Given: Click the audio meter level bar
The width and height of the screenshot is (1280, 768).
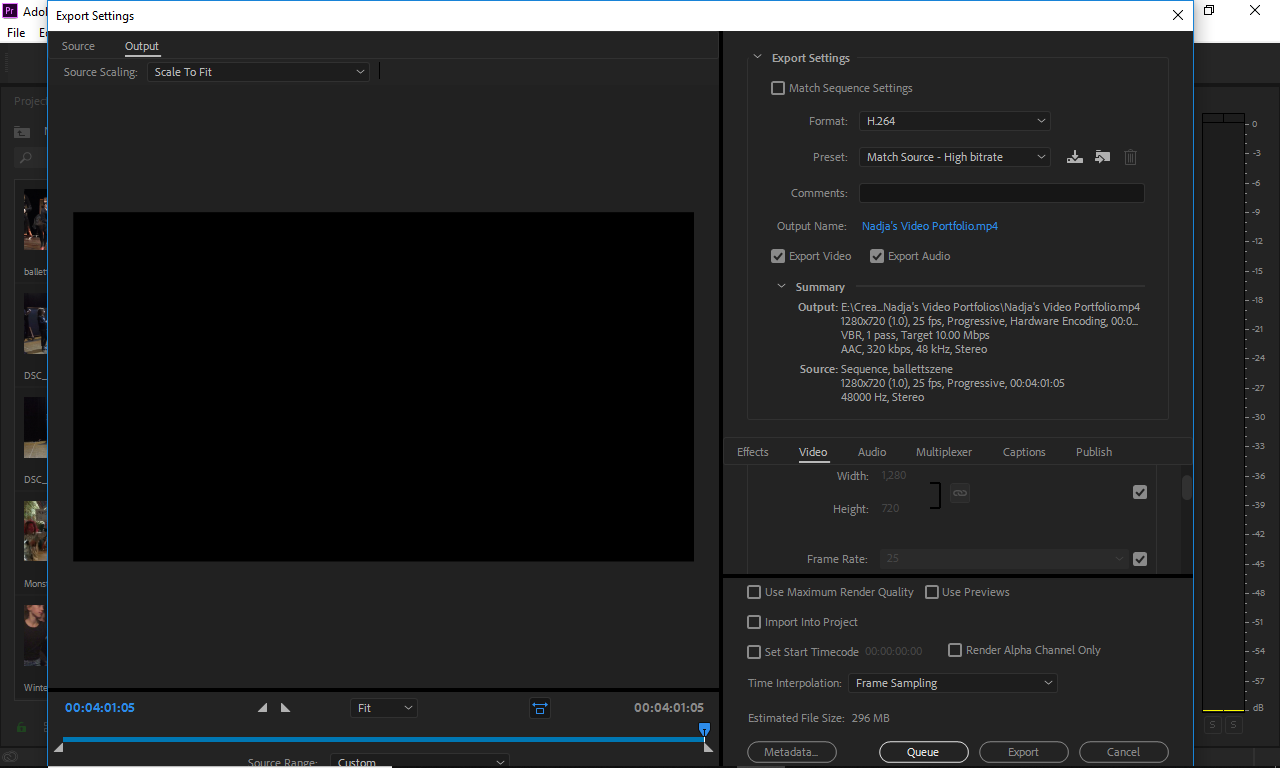Looking at the screenshot, I should 1223,411.
